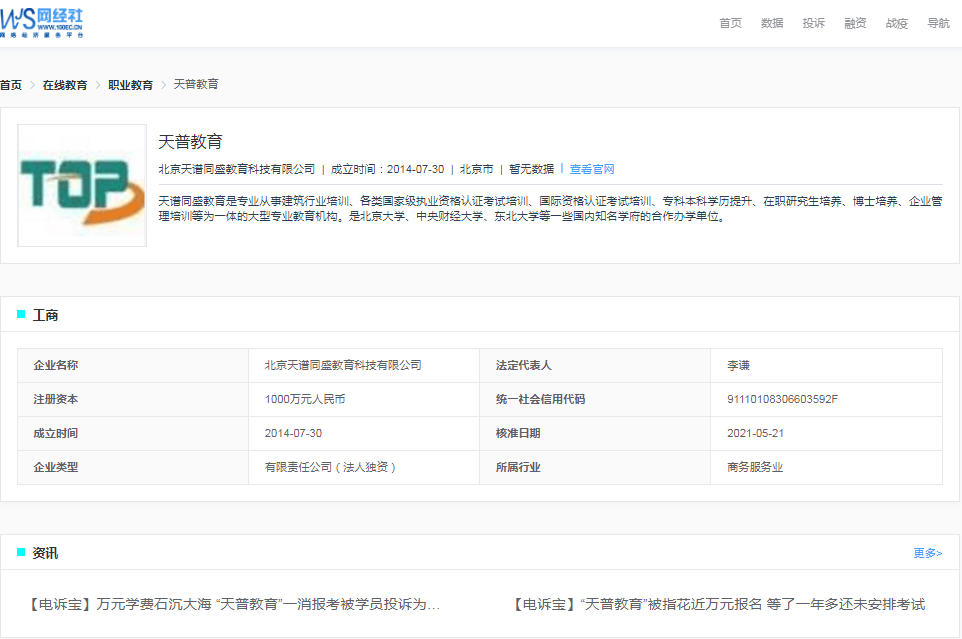Click the 天普教育 company title
Image resolution: width=962 pixels, height=639 pixels.
190,142
